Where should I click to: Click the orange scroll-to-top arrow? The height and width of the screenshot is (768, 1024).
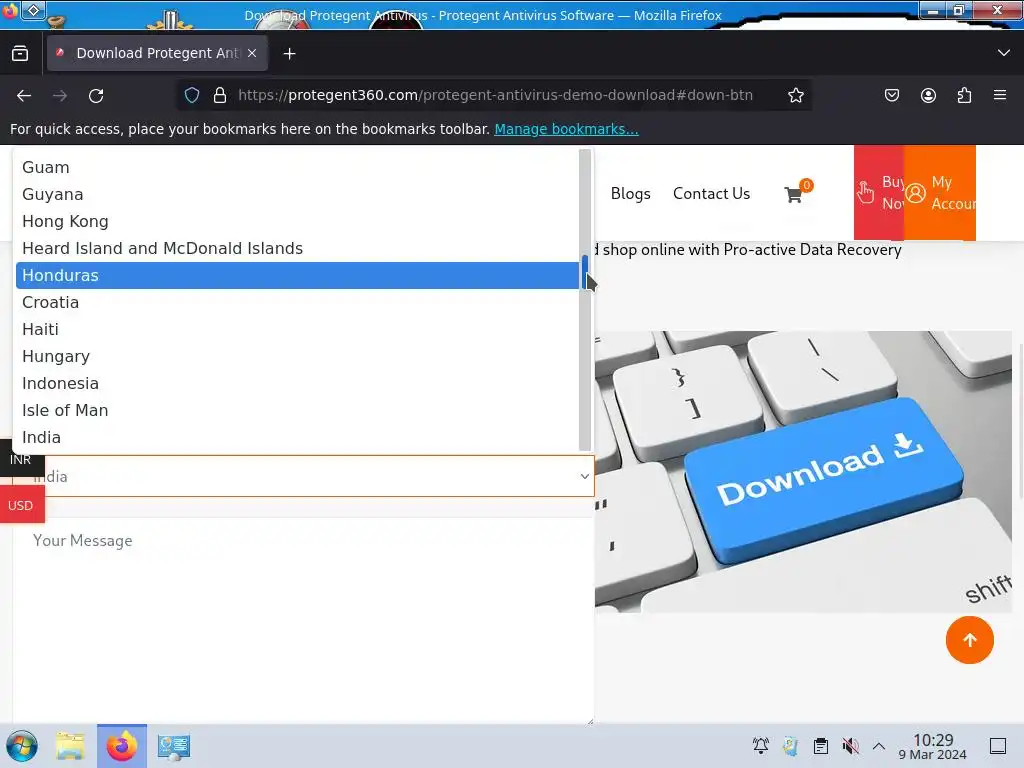[x=970, y=640]
